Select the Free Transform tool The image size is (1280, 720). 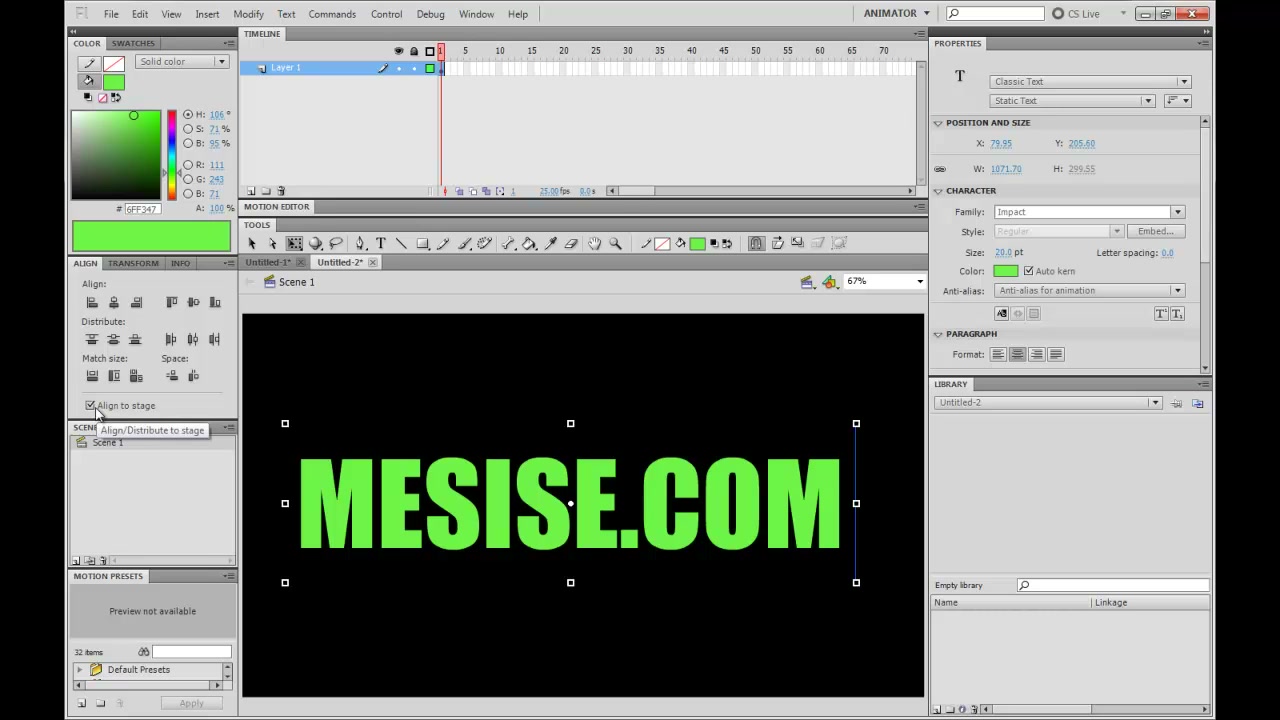click(x=294, y=243)
